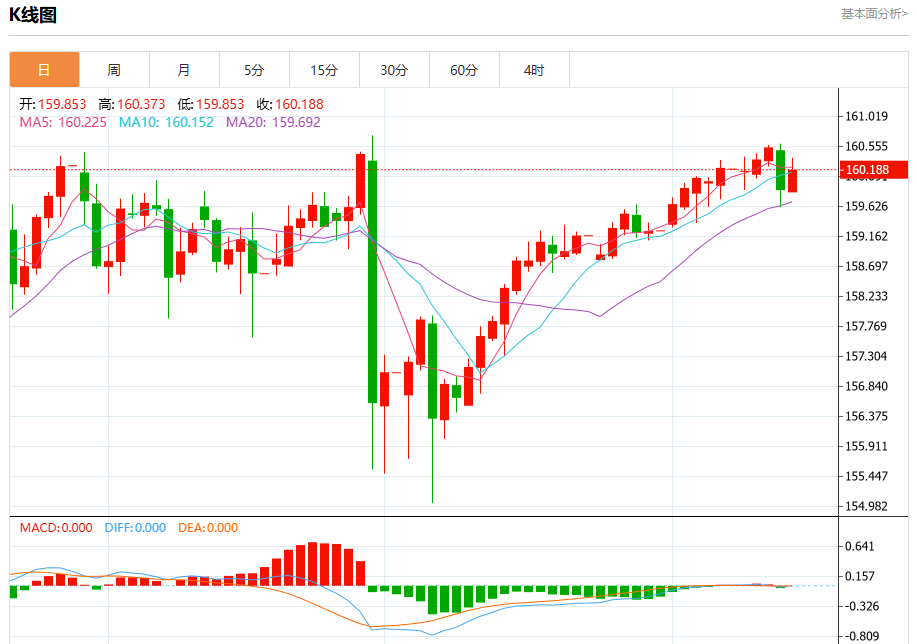Screen dimensions: 917x644
Task: Click the 154.982 price axis label
Action: coord(866,506)
